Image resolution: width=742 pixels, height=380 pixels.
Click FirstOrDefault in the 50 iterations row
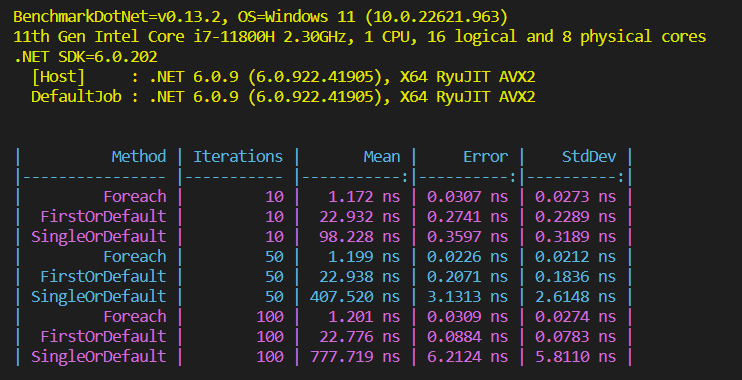(103, 276)
